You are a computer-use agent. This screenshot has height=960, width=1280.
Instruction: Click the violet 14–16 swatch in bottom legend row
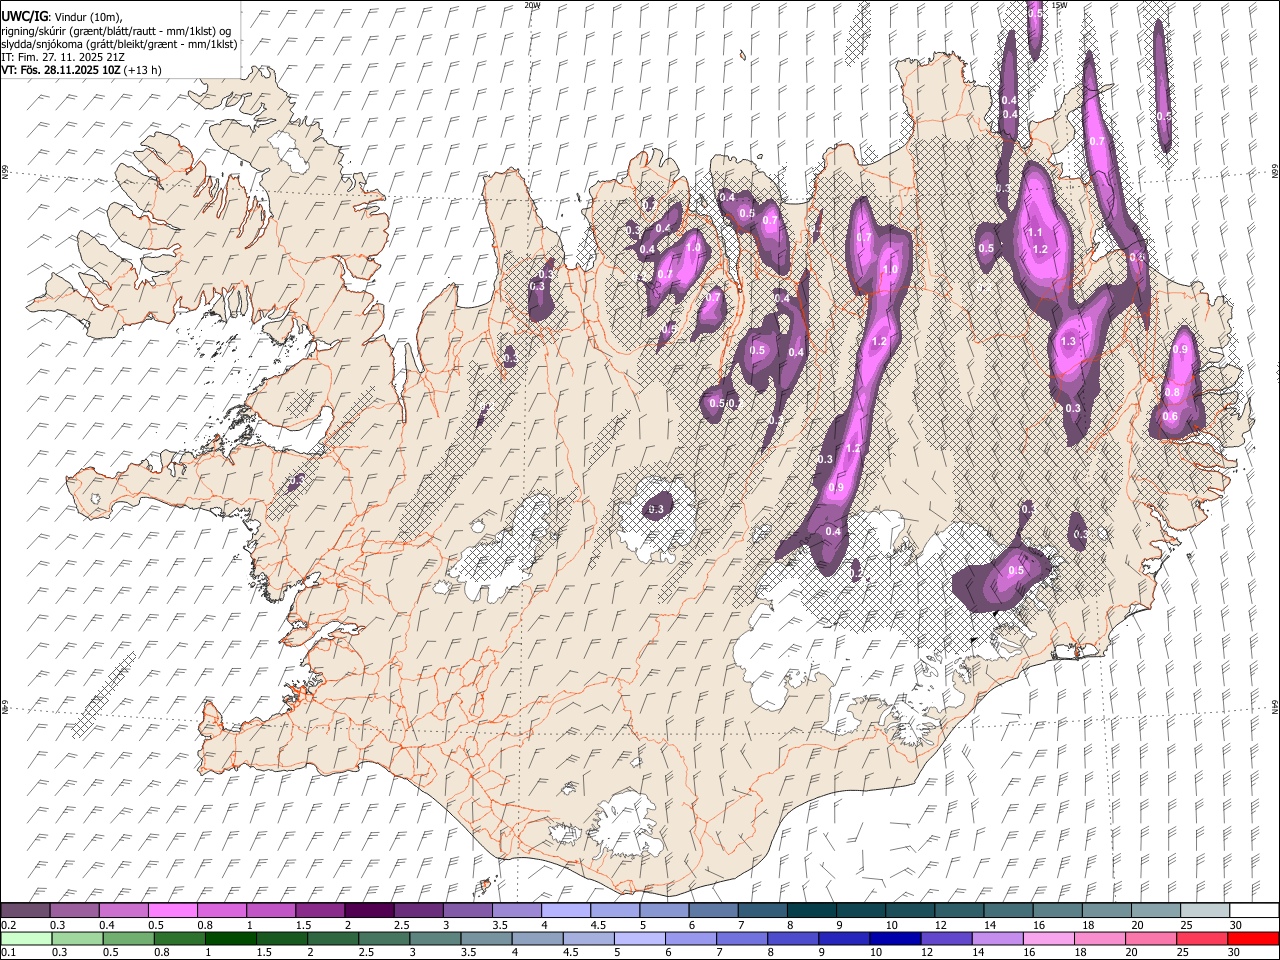point(997,938)
